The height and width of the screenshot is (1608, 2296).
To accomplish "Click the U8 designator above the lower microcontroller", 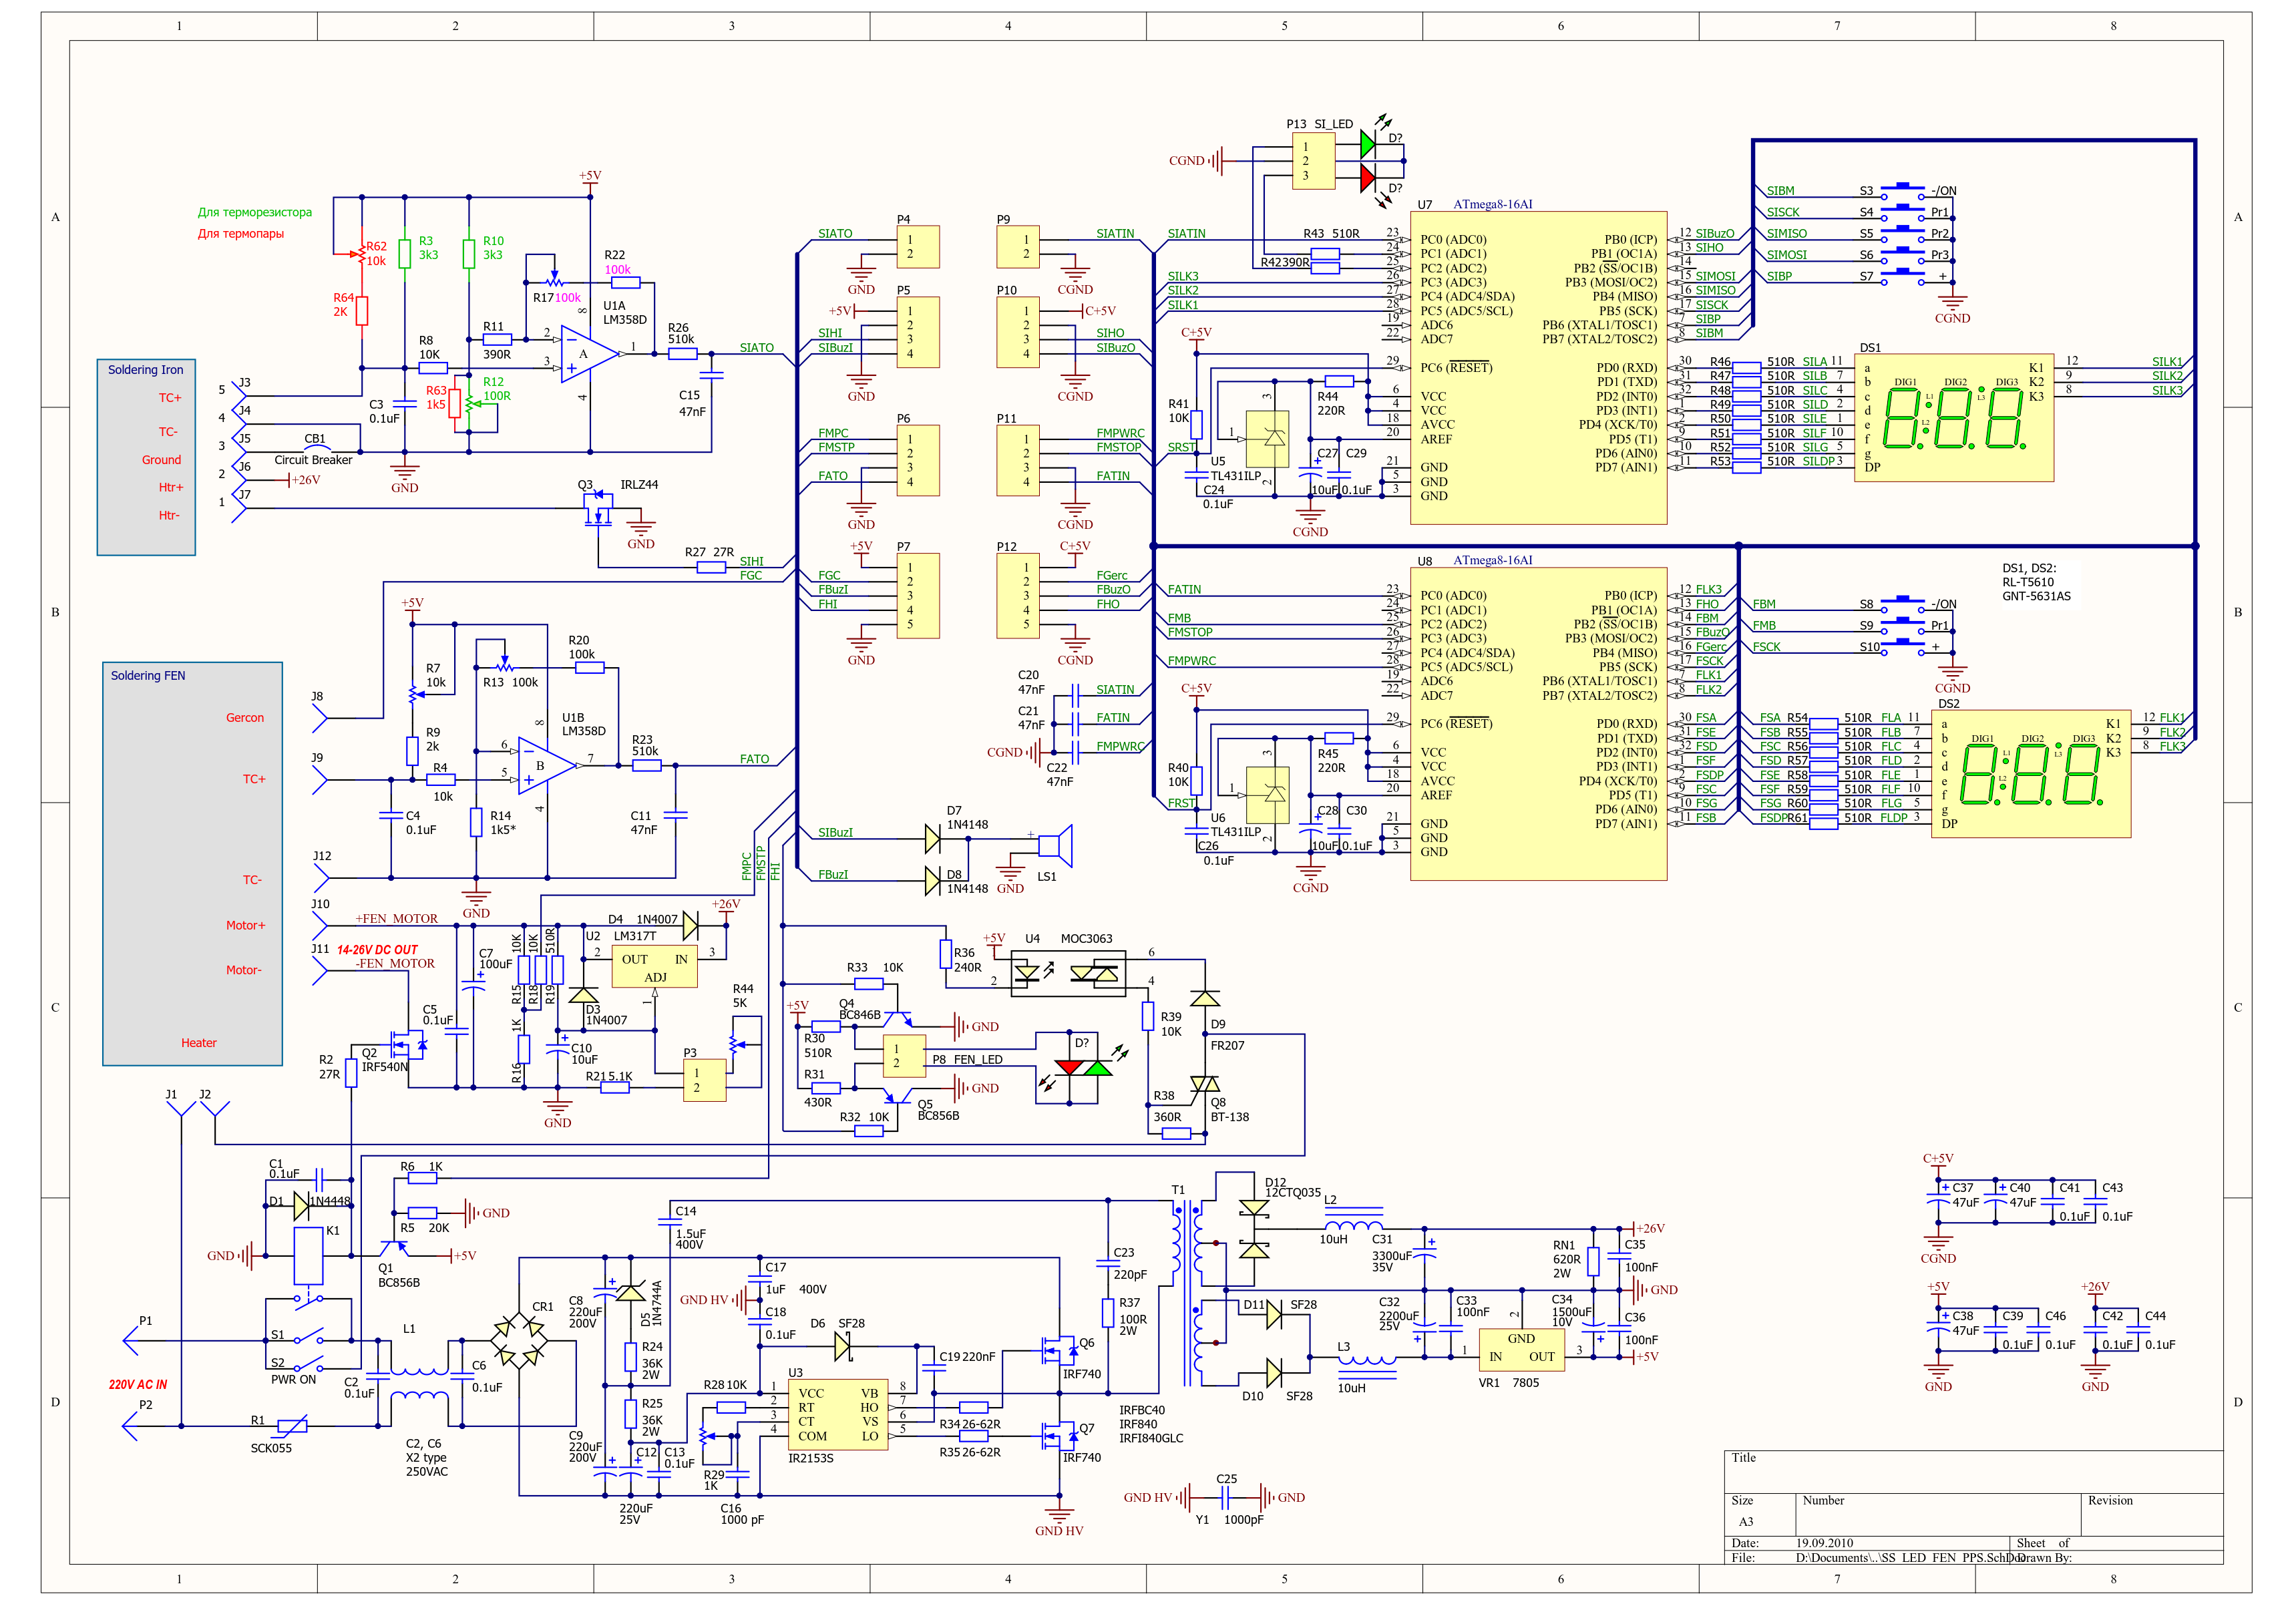I will point(1425,561).
